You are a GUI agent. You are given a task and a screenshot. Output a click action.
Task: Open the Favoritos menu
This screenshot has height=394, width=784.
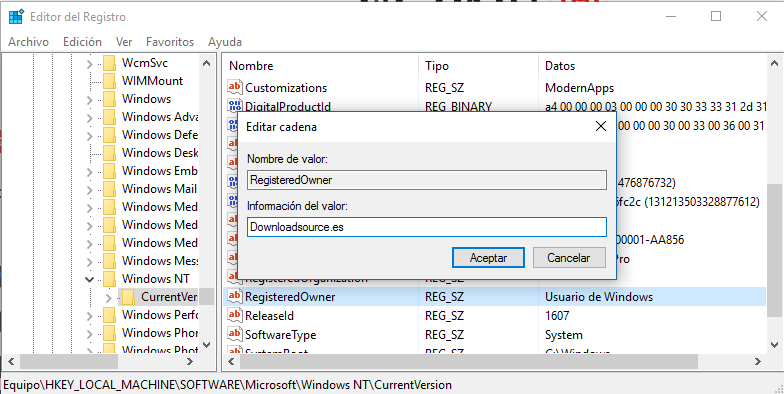[170, 42]
